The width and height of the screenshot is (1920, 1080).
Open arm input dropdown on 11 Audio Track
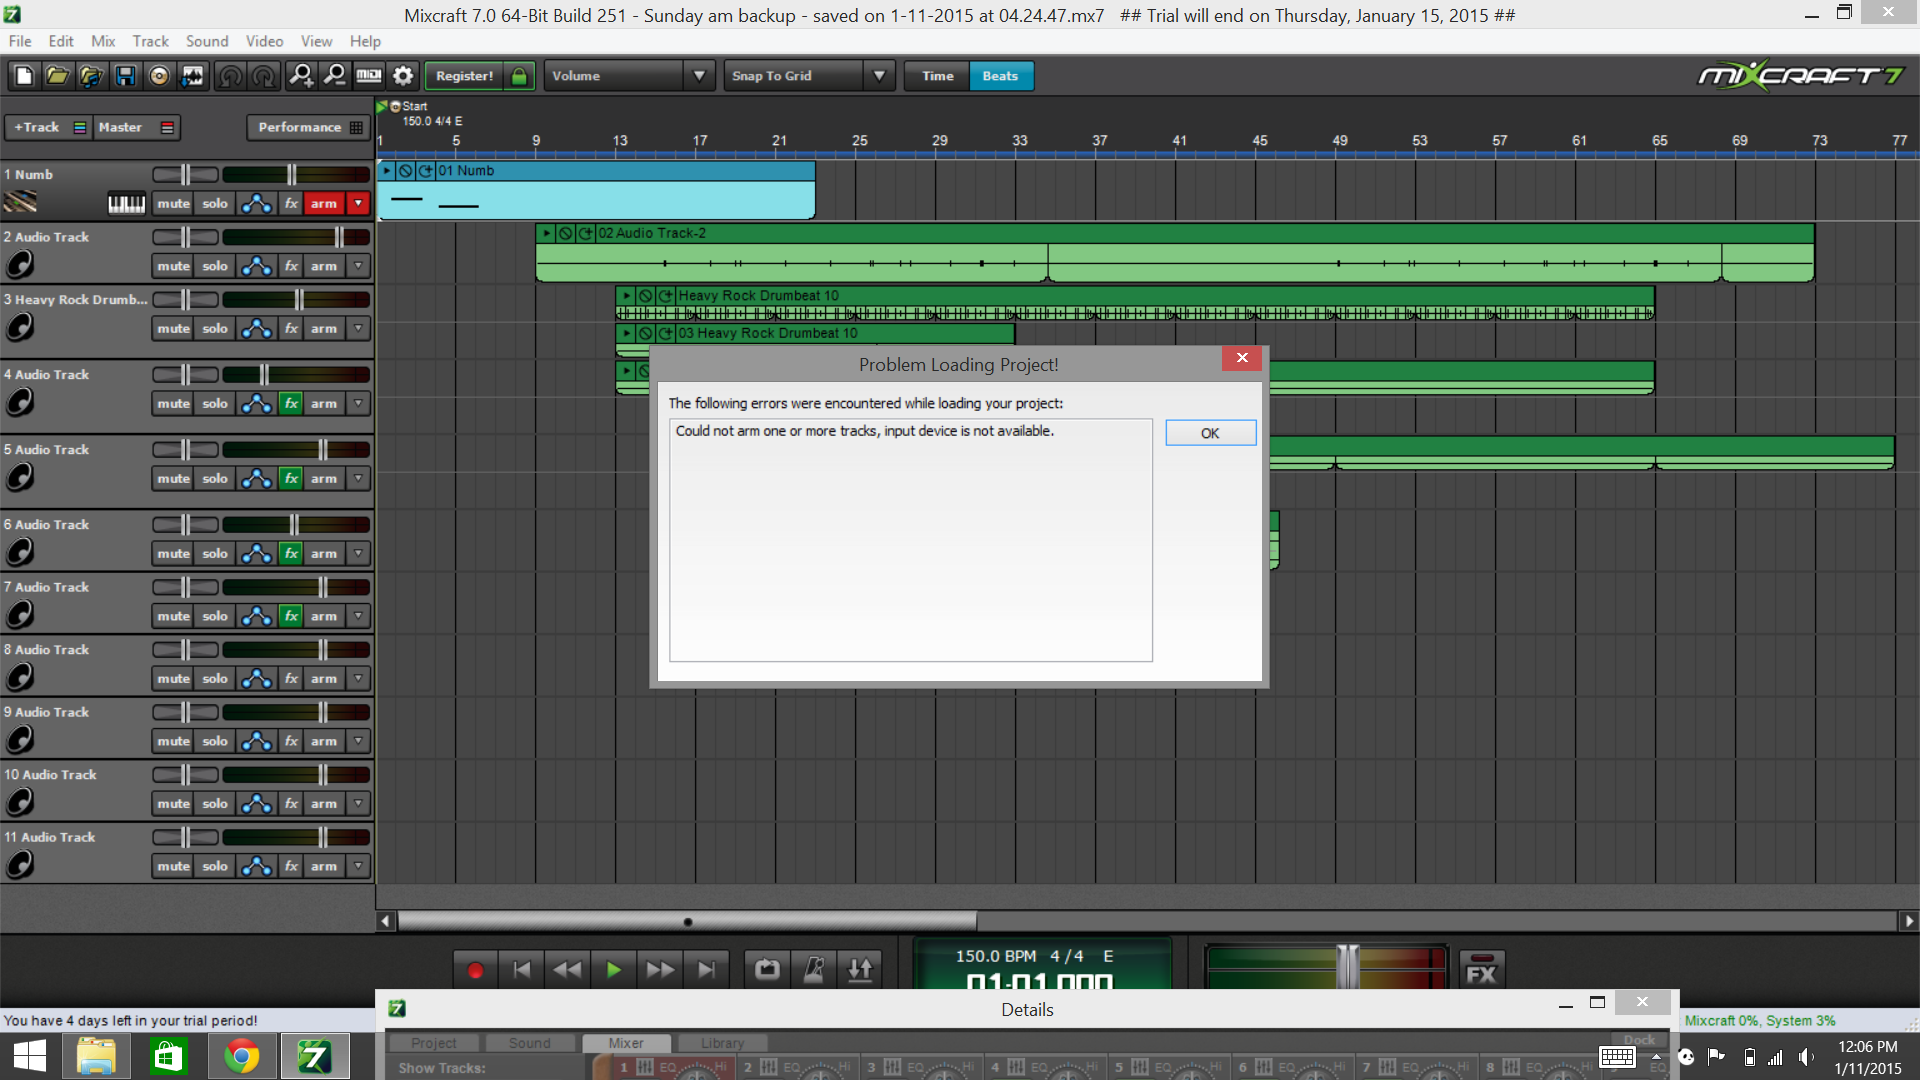tap(358, 866)
